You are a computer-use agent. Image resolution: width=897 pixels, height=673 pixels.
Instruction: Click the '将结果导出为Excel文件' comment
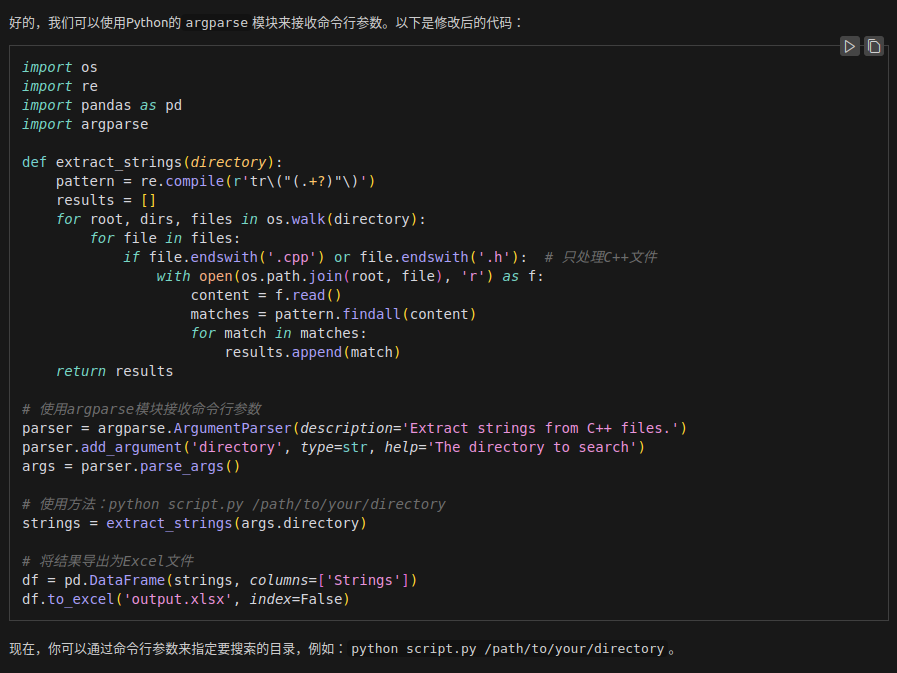pos(108,561)
